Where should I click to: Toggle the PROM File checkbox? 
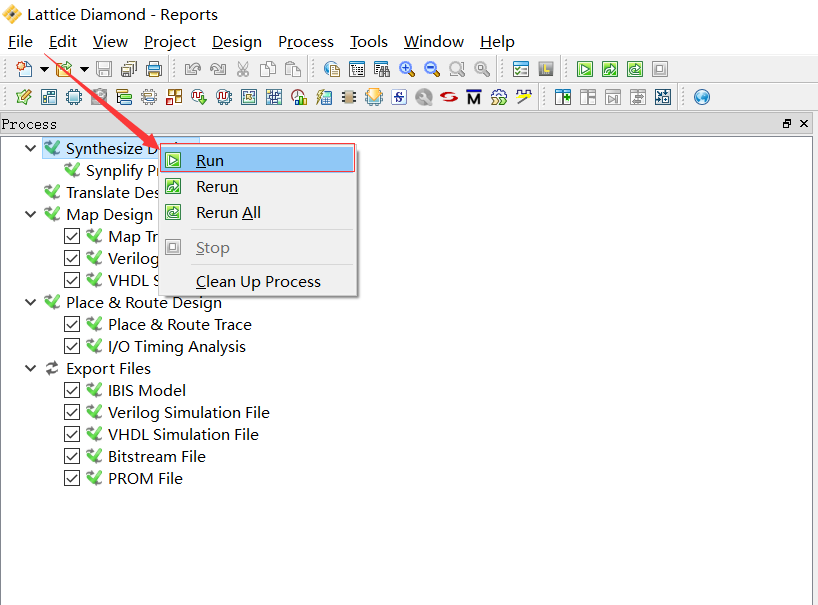point(72,478)
